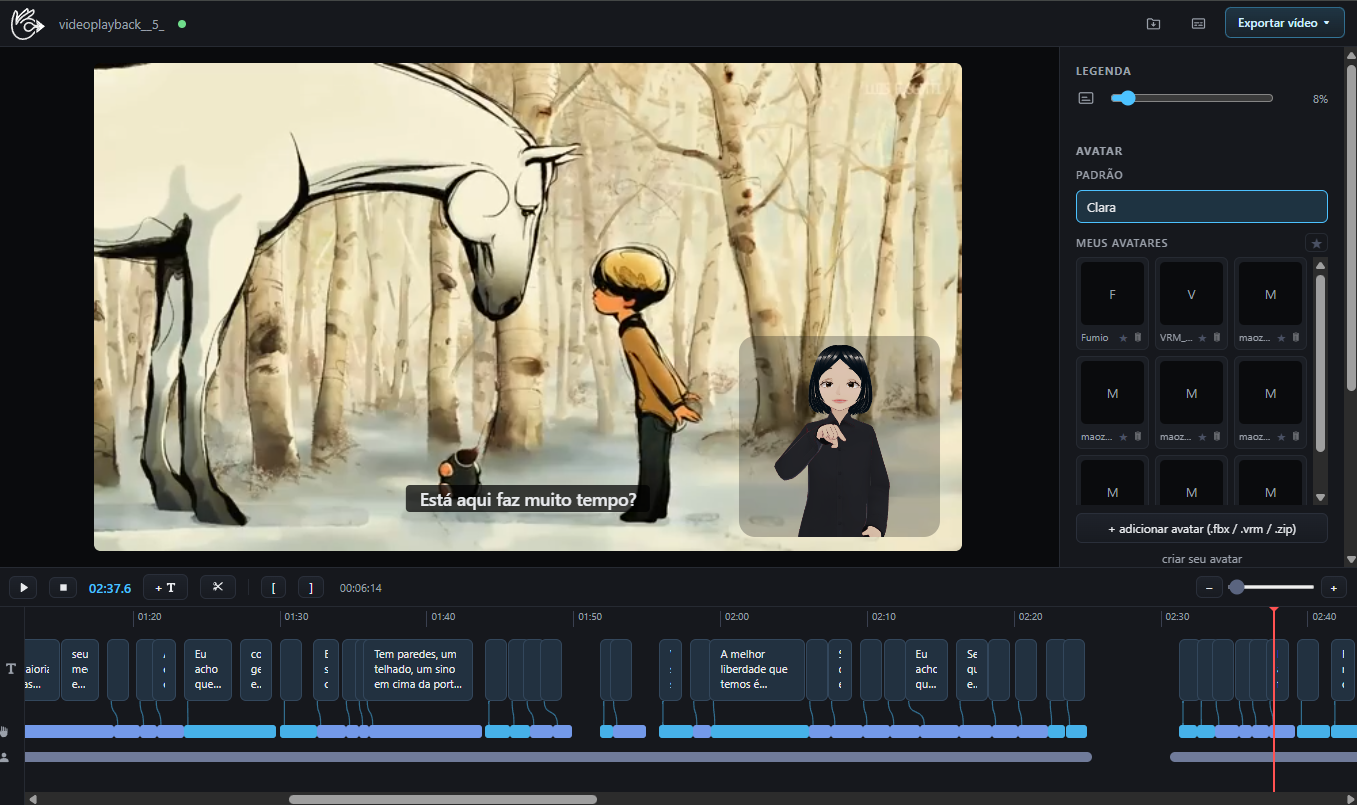Stop playback with the square stop button

(63, 588)
